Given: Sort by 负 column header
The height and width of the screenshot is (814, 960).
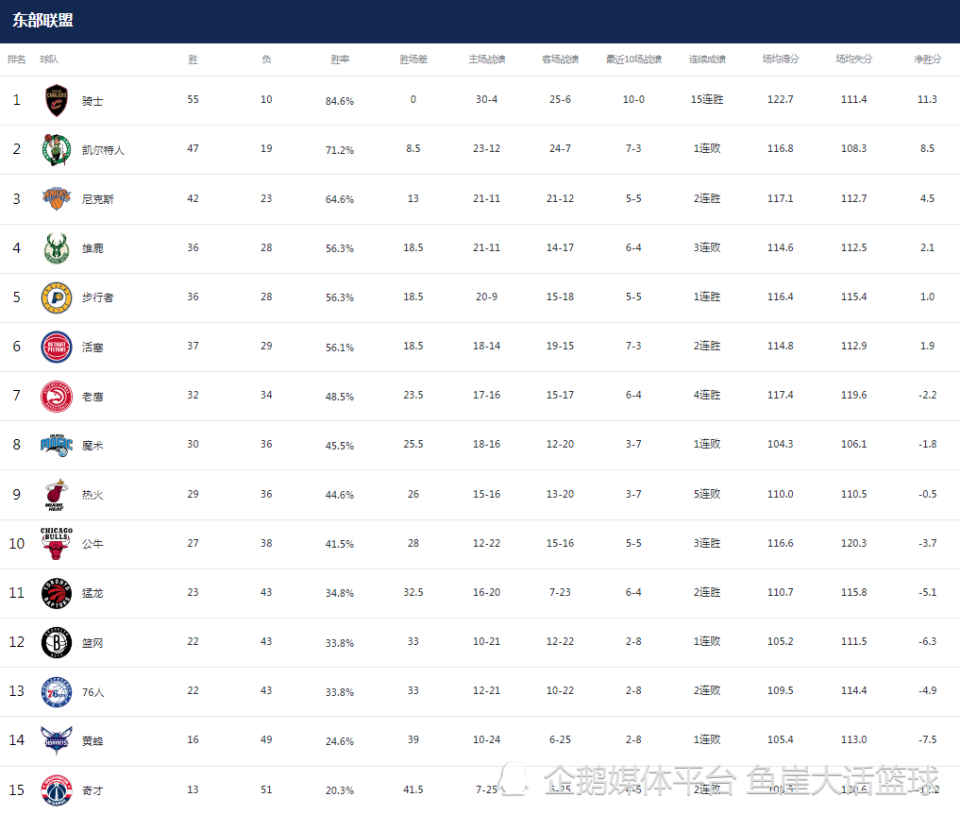Looking at the screenshot, I should tap(266, 59).
